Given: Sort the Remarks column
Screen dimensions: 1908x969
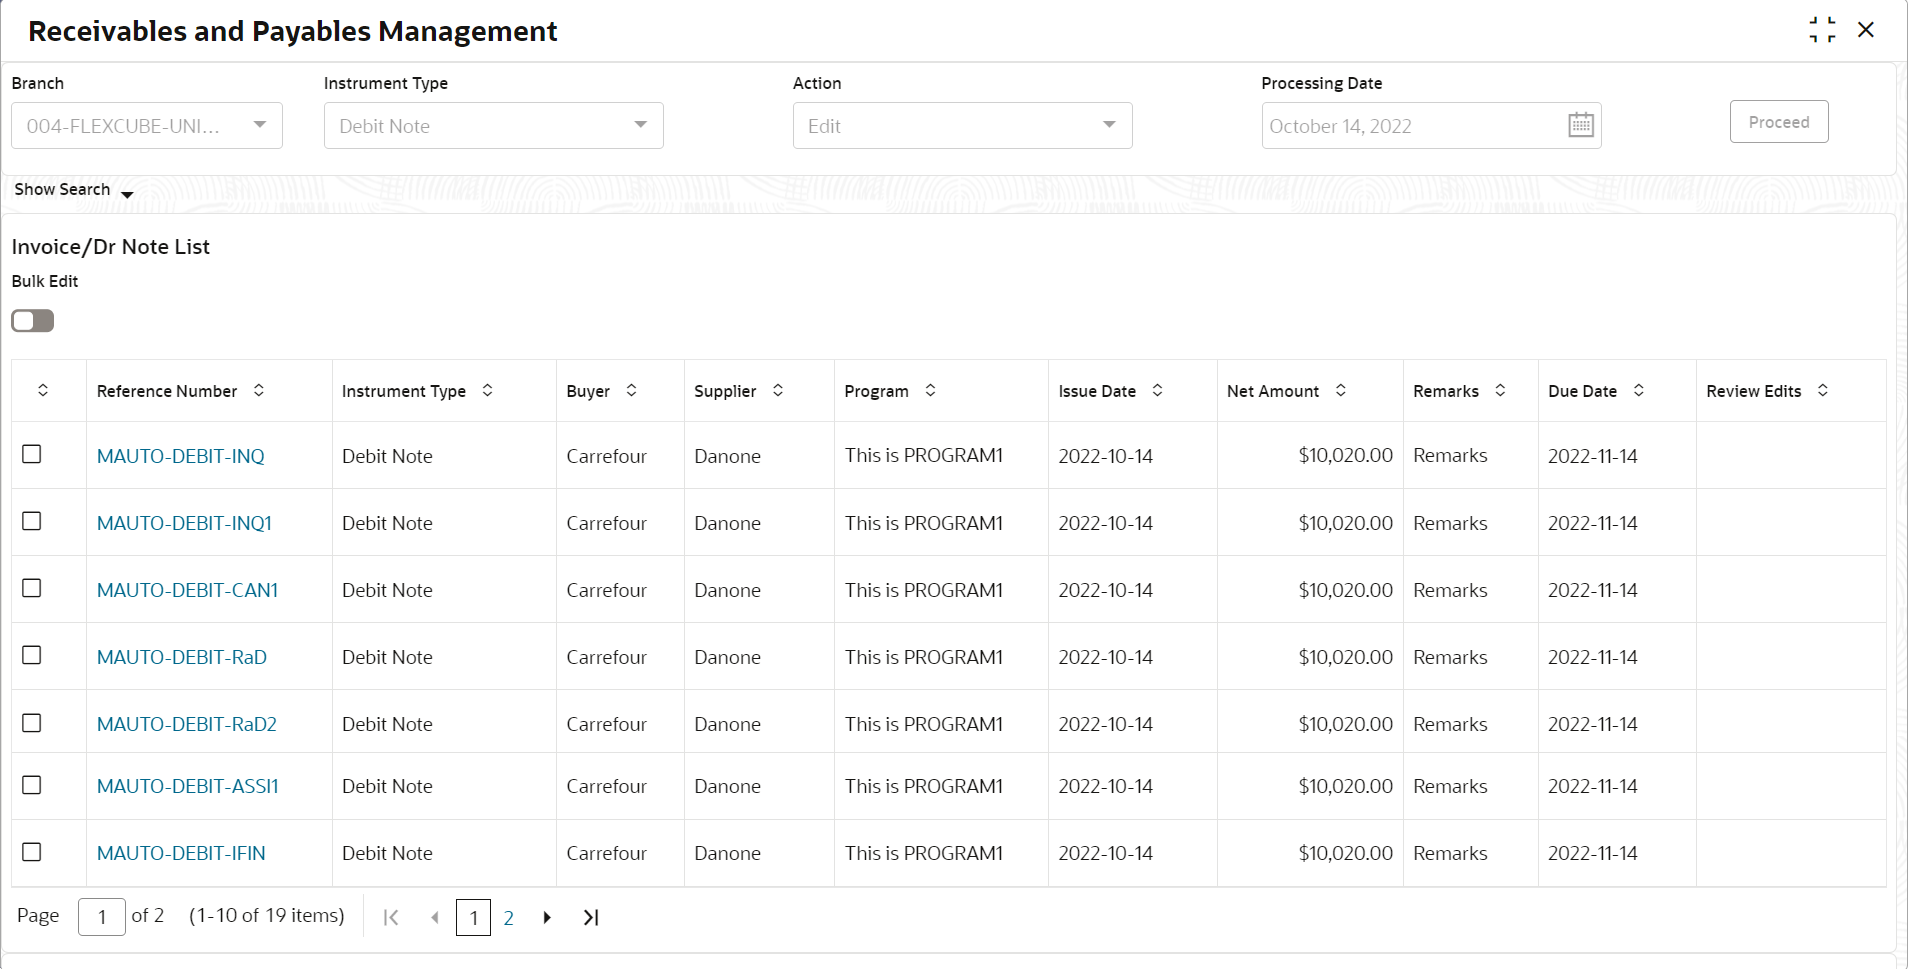Looking at the screenshot, I should click(1501, 390).
